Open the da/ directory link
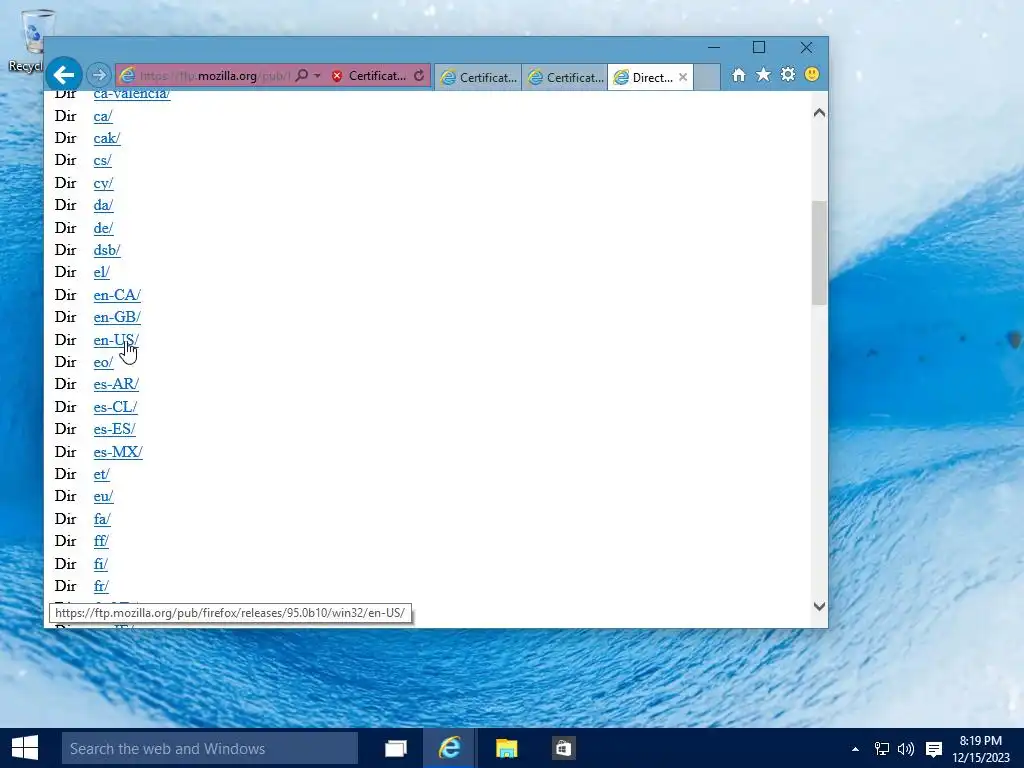 click(103, 206)
